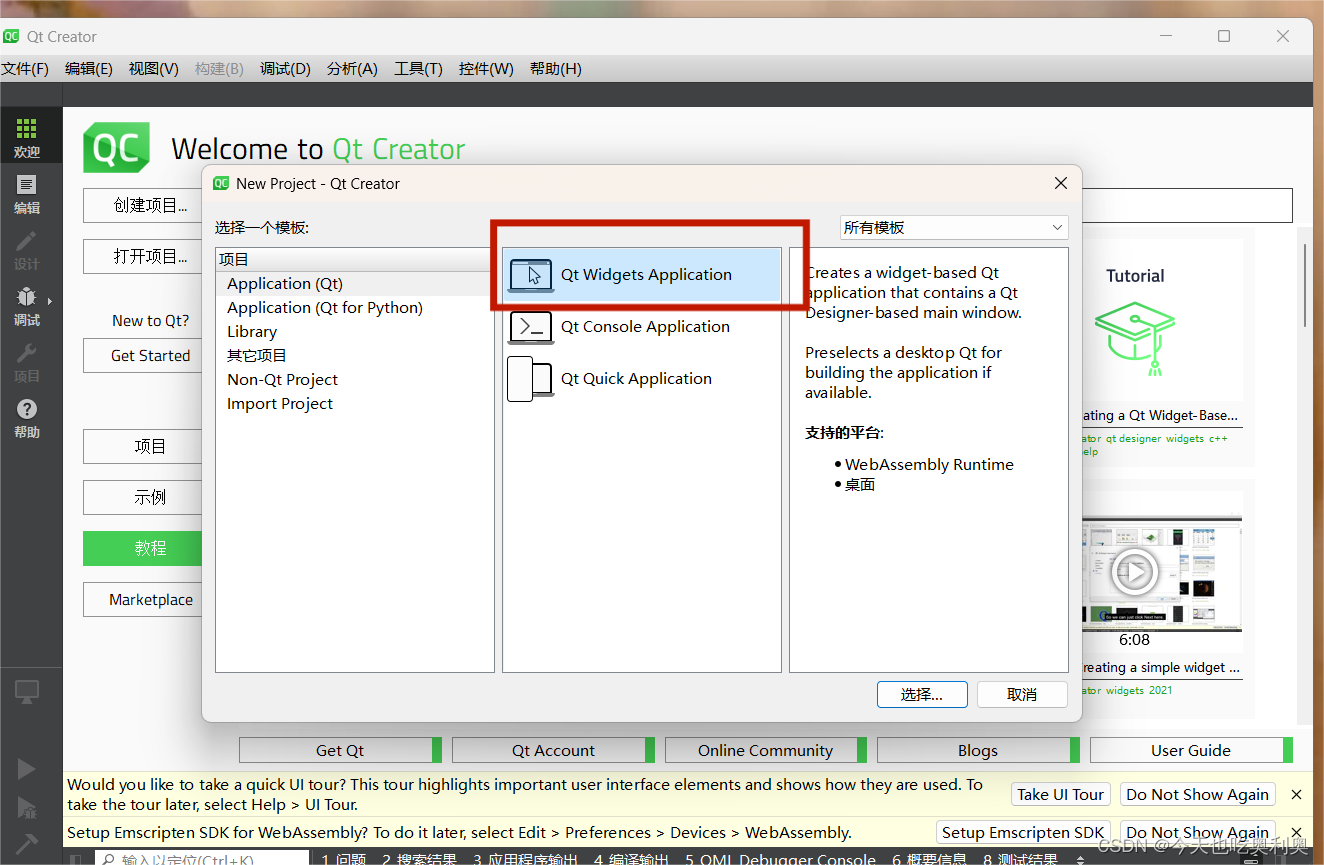Open the 教程 tutorials tab
This screenshot has height=865, width=1324.
tap(143, 548)
